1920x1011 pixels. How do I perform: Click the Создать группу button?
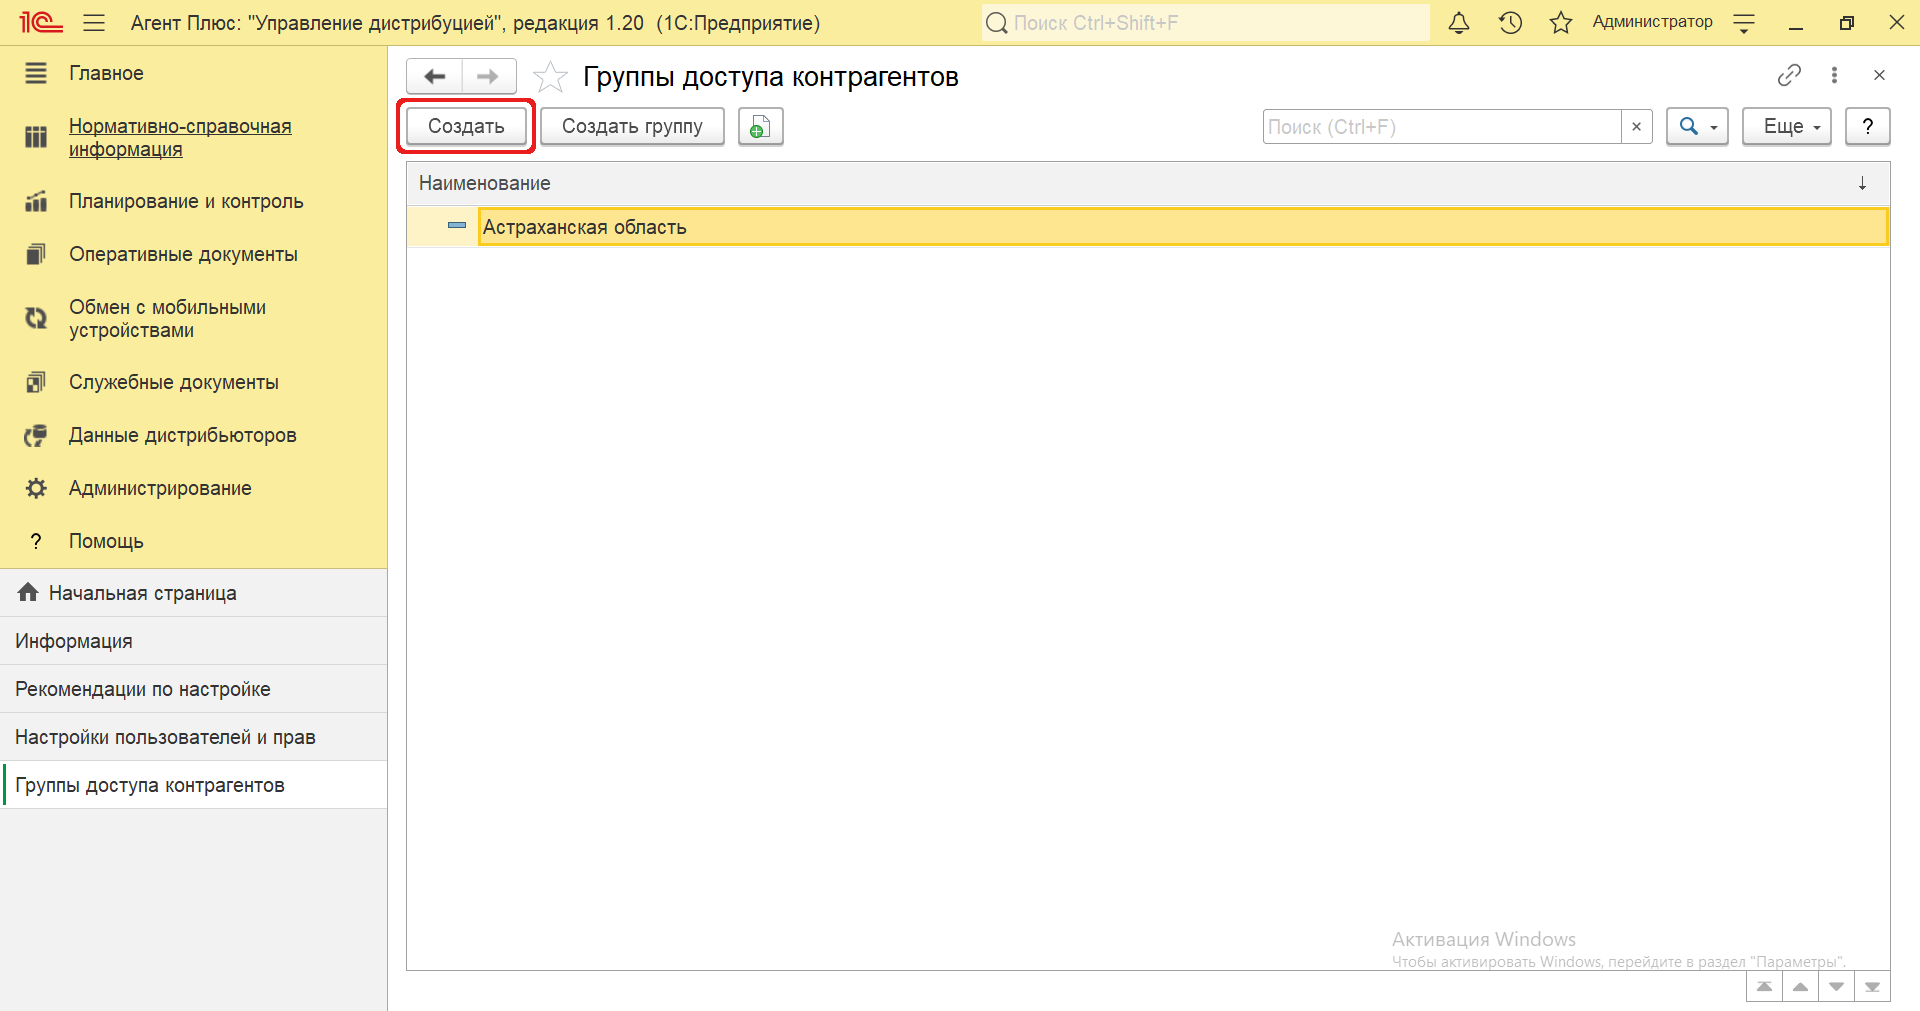[x=632, y=127]
